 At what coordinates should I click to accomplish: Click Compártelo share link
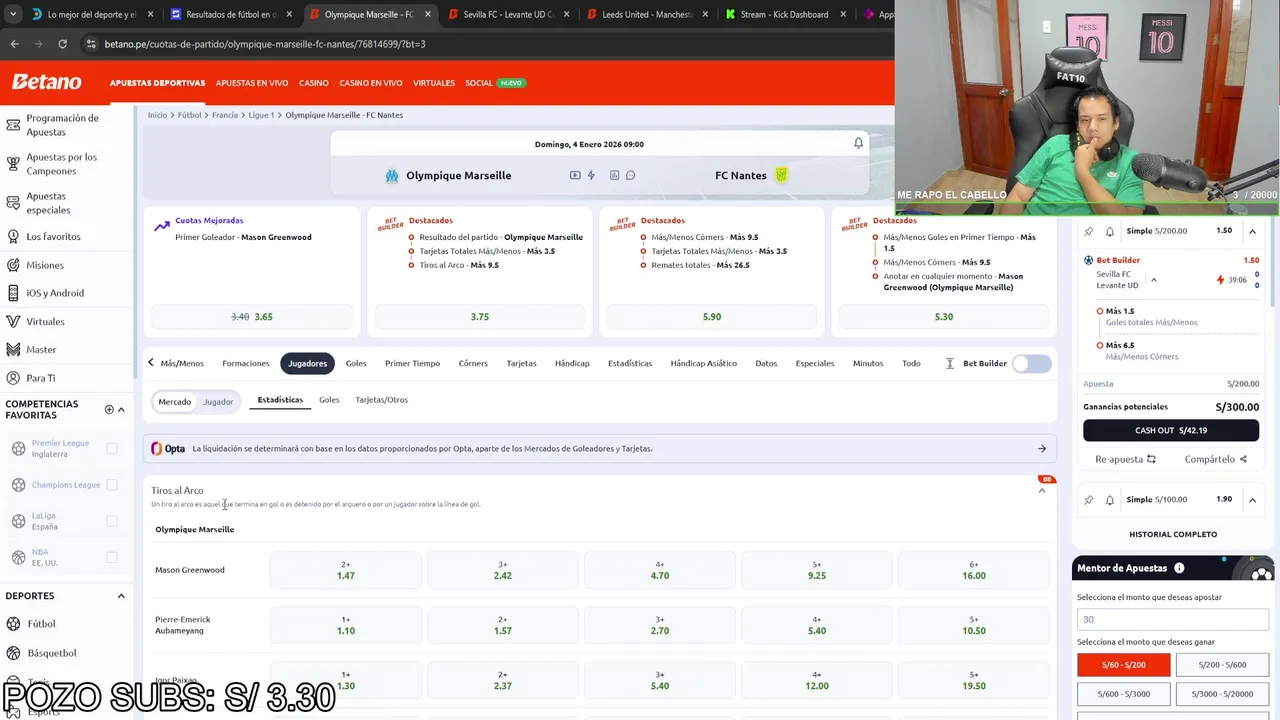(1216, 460)
